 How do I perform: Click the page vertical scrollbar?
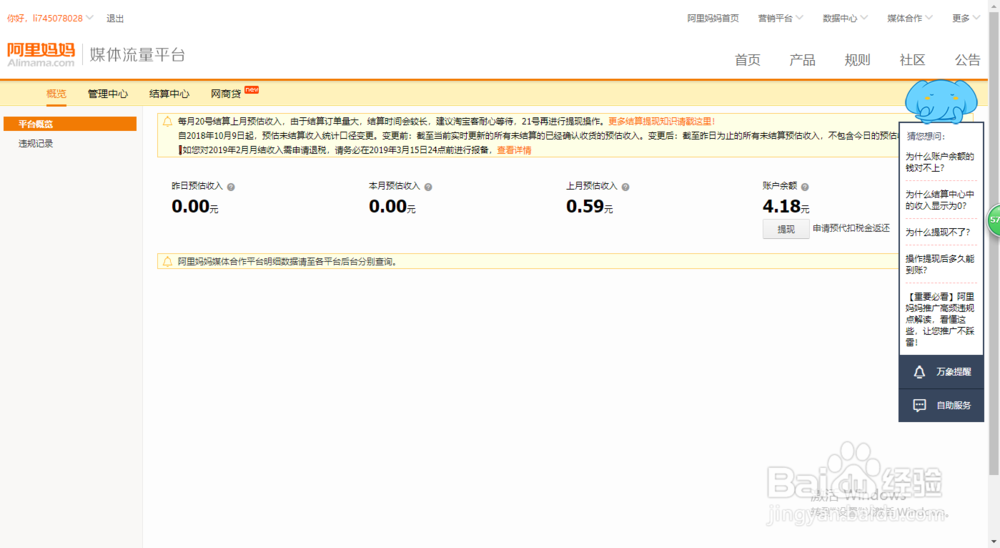pos(994,242)
